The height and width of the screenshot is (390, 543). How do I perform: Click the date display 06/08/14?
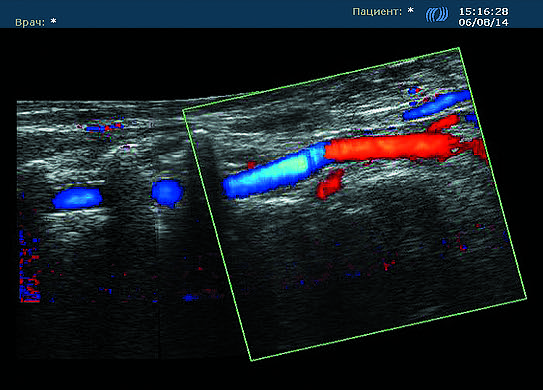pos(483,23)
